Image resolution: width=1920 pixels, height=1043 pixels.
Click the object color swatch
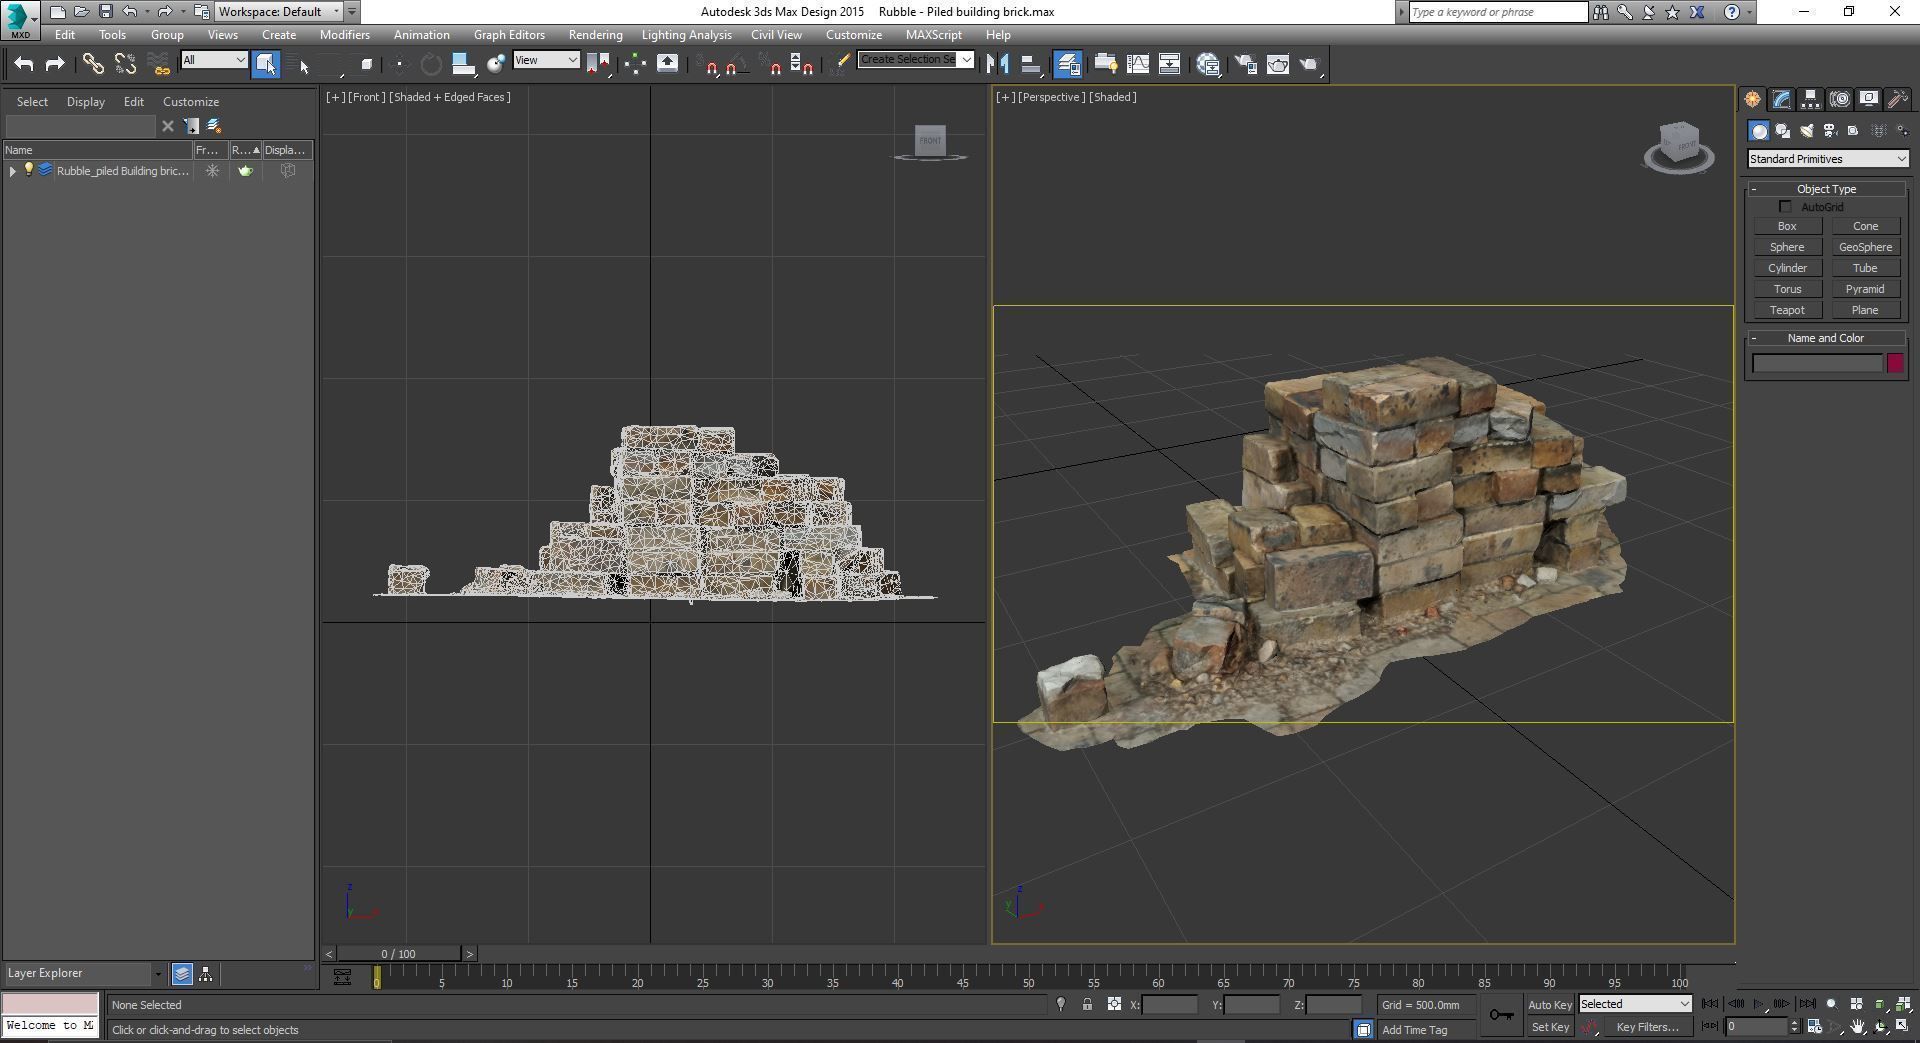point(1895,364)
